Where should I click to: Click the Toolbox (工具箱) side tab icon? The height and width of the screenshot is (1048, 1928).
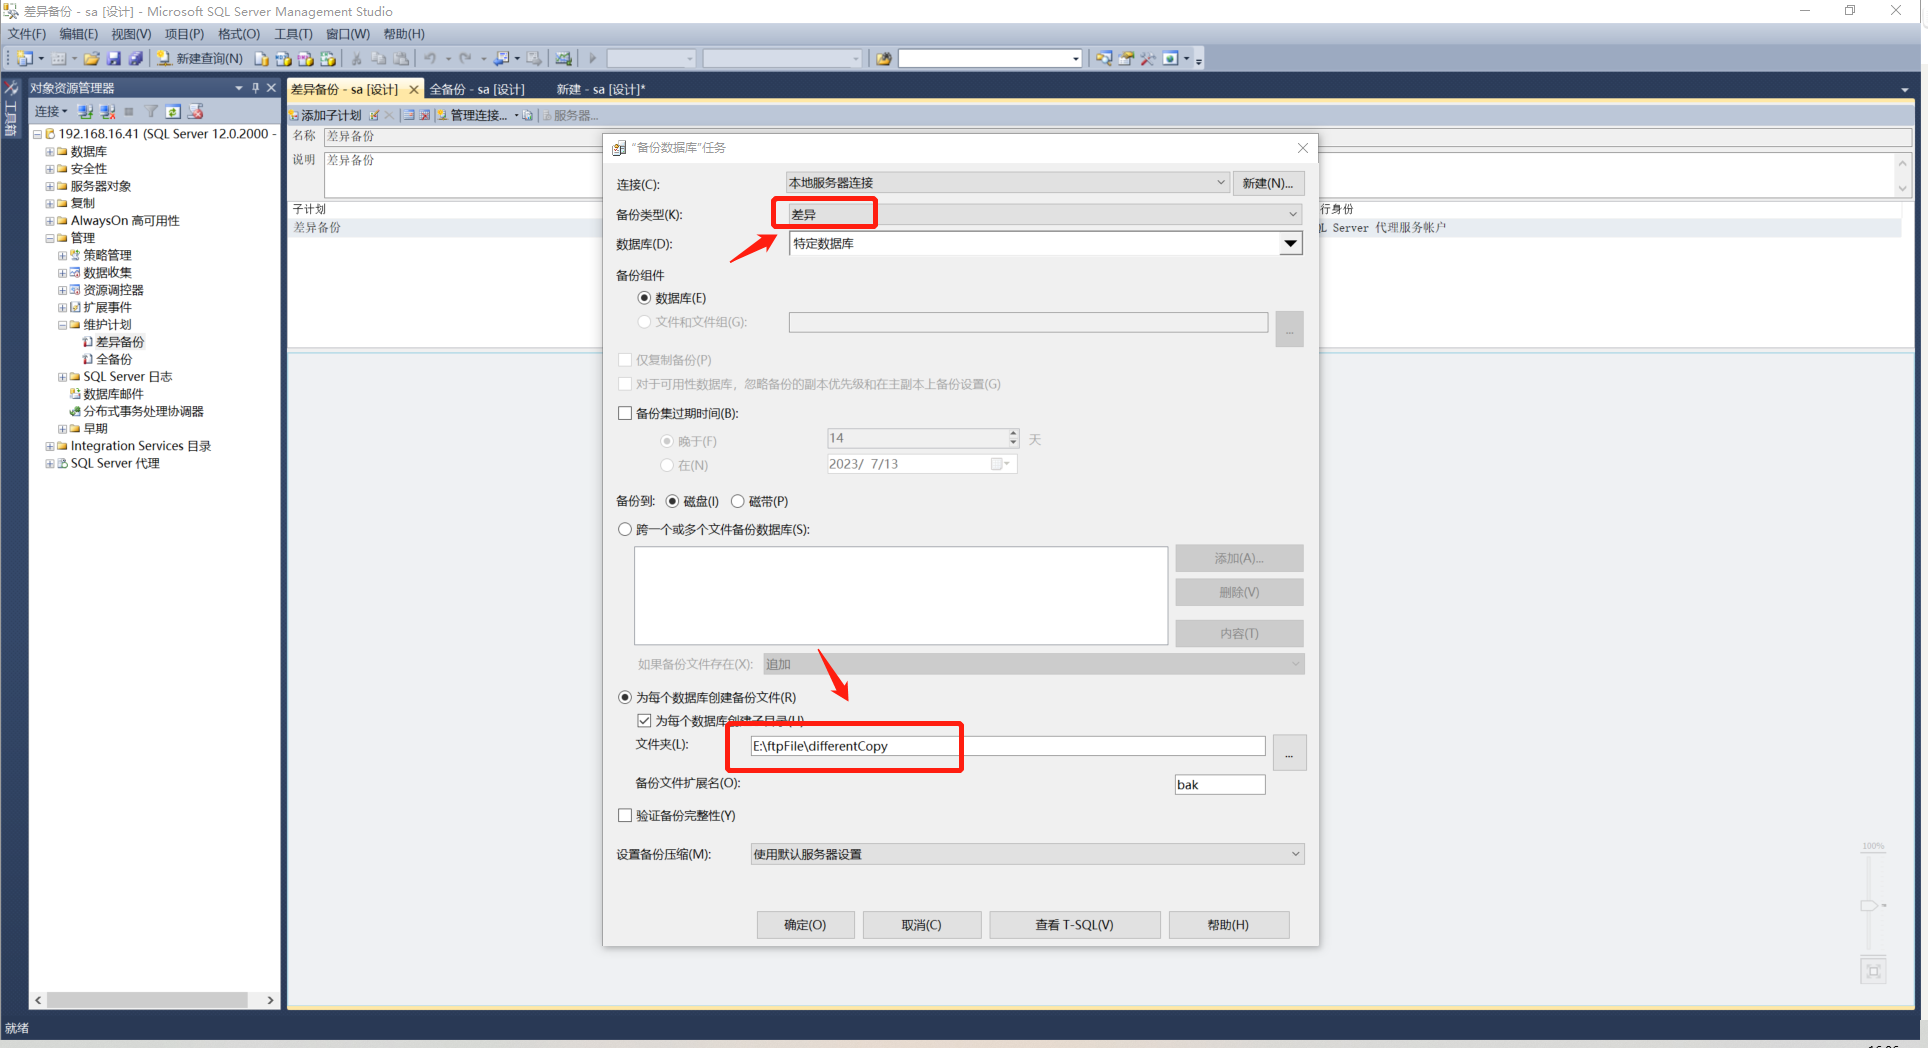(x=12, y=108)
